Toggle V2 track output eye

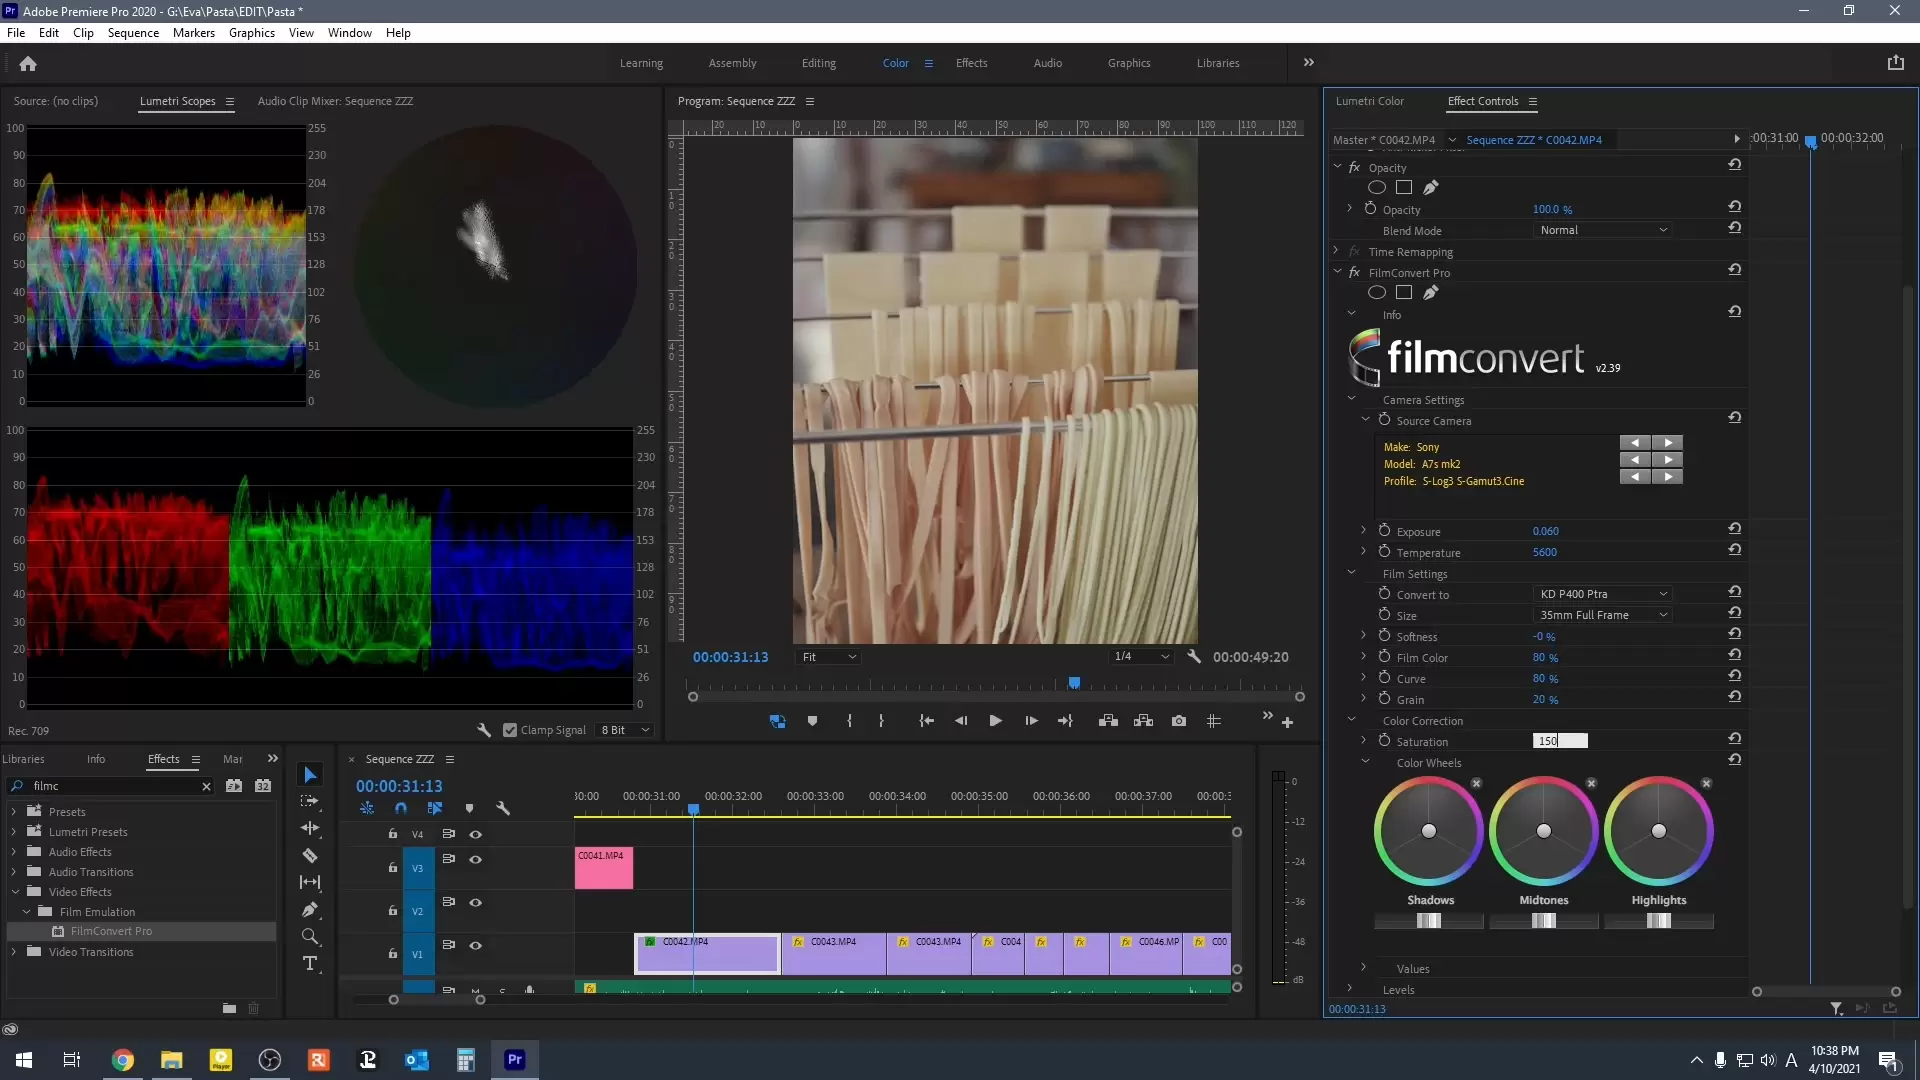tap(476, 903)
